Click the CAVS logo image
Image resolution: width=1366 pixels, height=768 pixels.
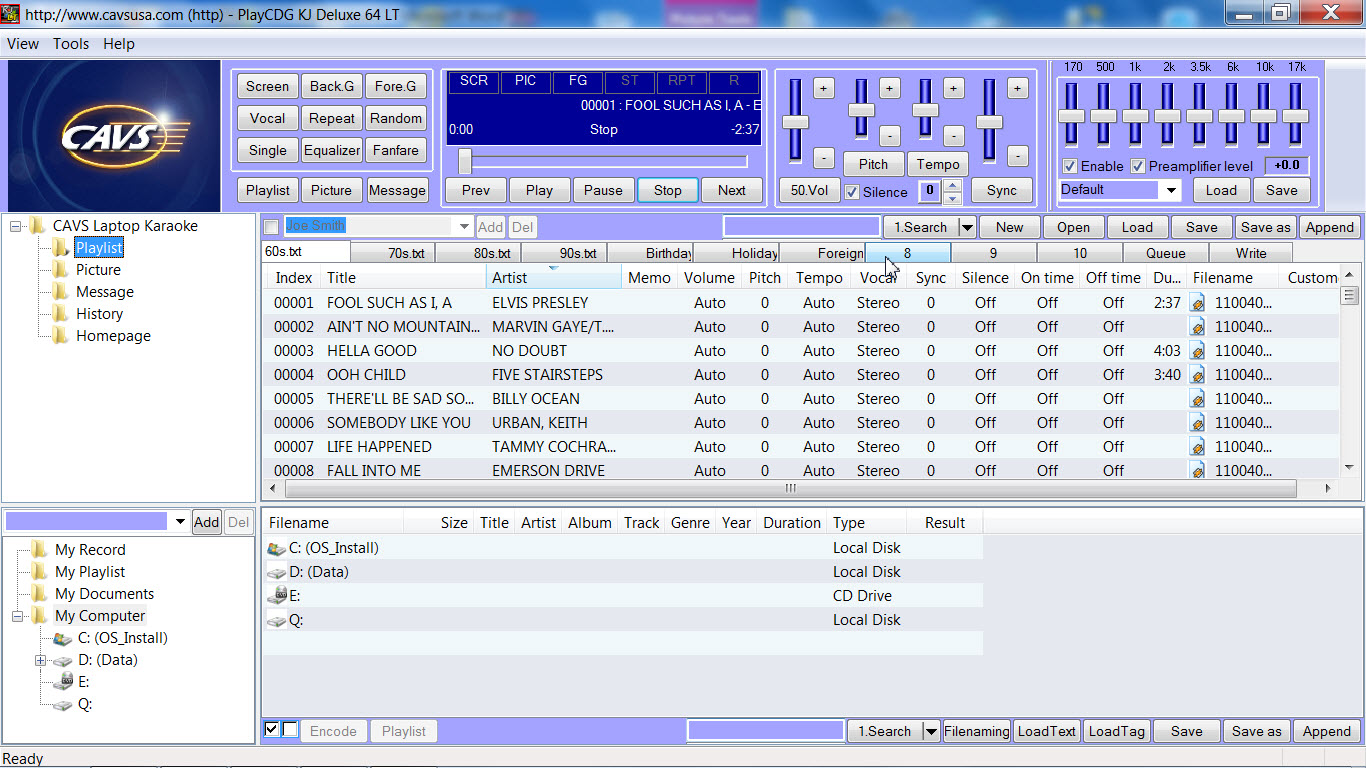click(112, 135)
